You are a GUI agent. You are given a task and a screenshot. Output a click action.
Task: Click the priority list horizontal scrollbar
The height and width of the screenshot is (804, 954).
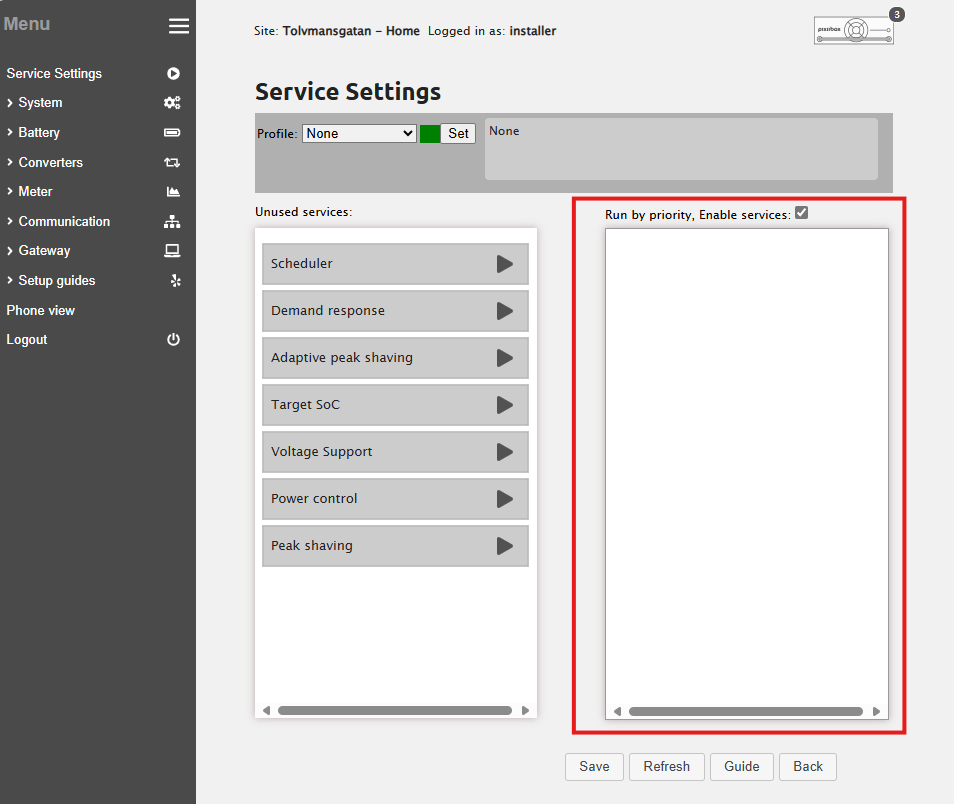[x=746, y=711]
